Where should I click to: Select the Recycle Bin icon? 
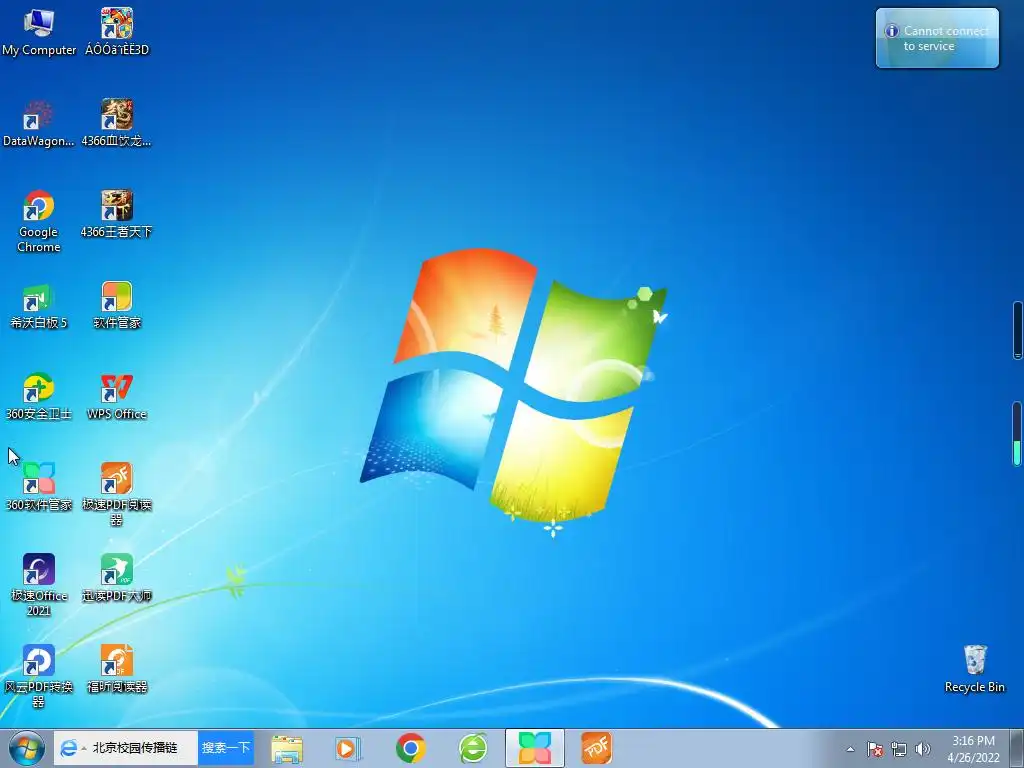974,669
